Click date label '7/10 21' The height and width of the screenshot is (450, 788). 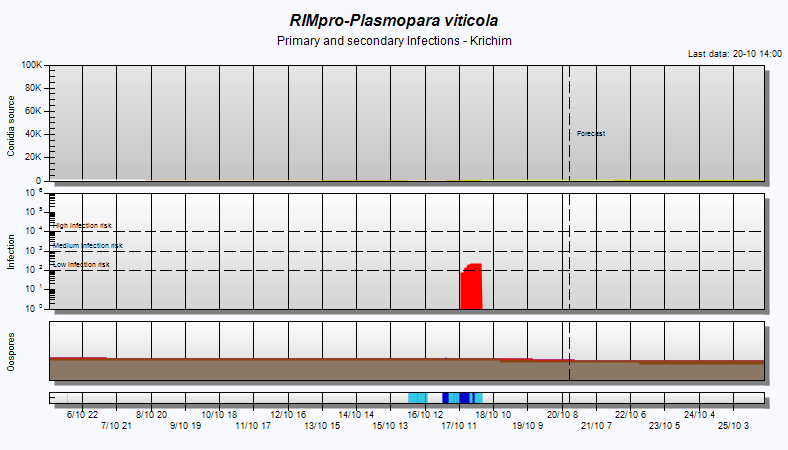click(x=116, y=426)
